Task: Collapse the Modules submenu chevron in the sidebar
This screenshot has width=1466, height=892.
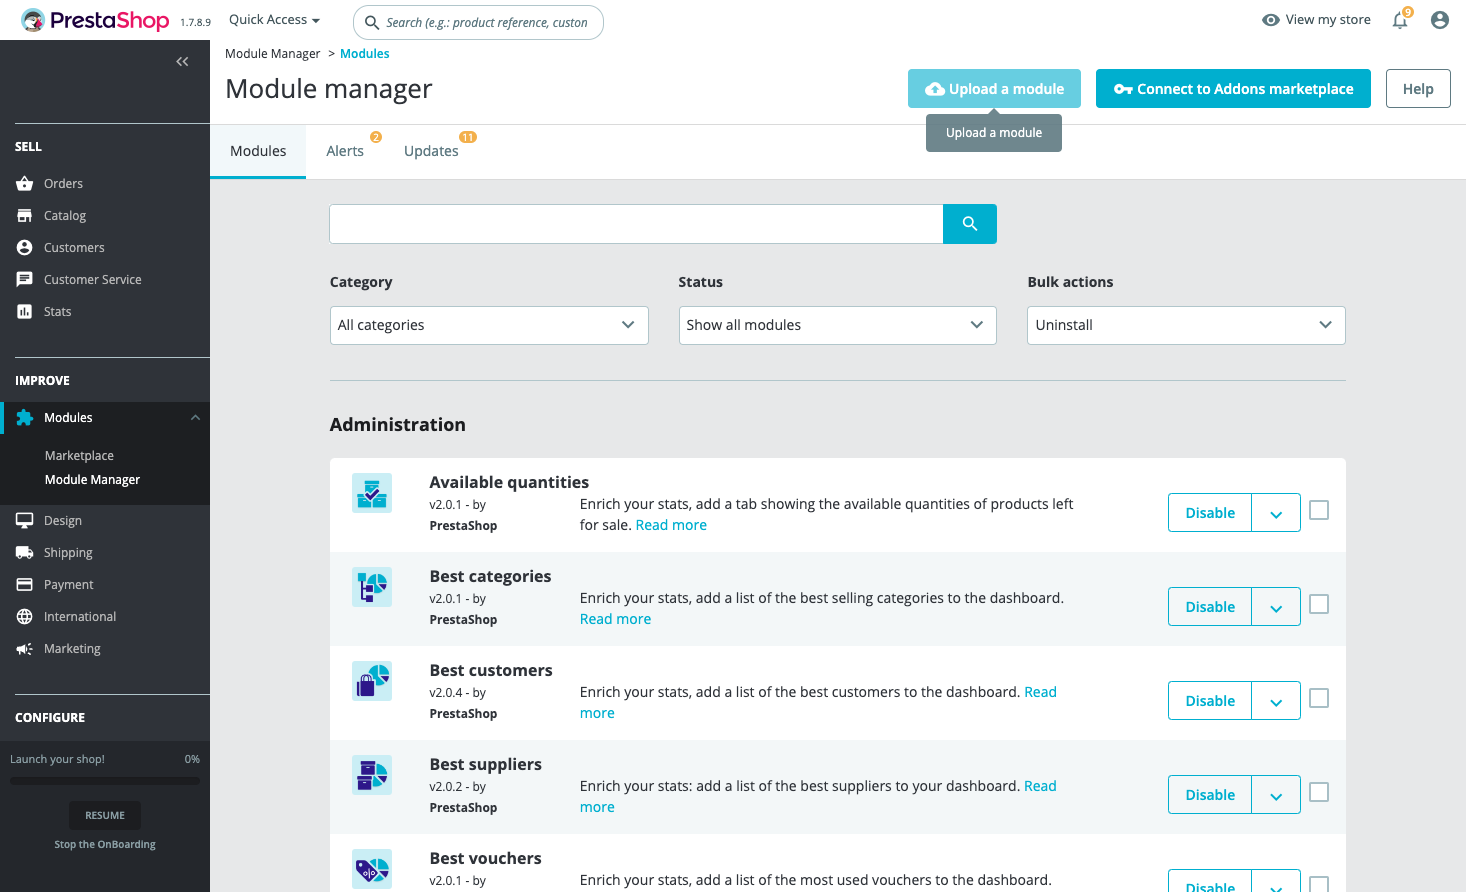Action: 195,418
